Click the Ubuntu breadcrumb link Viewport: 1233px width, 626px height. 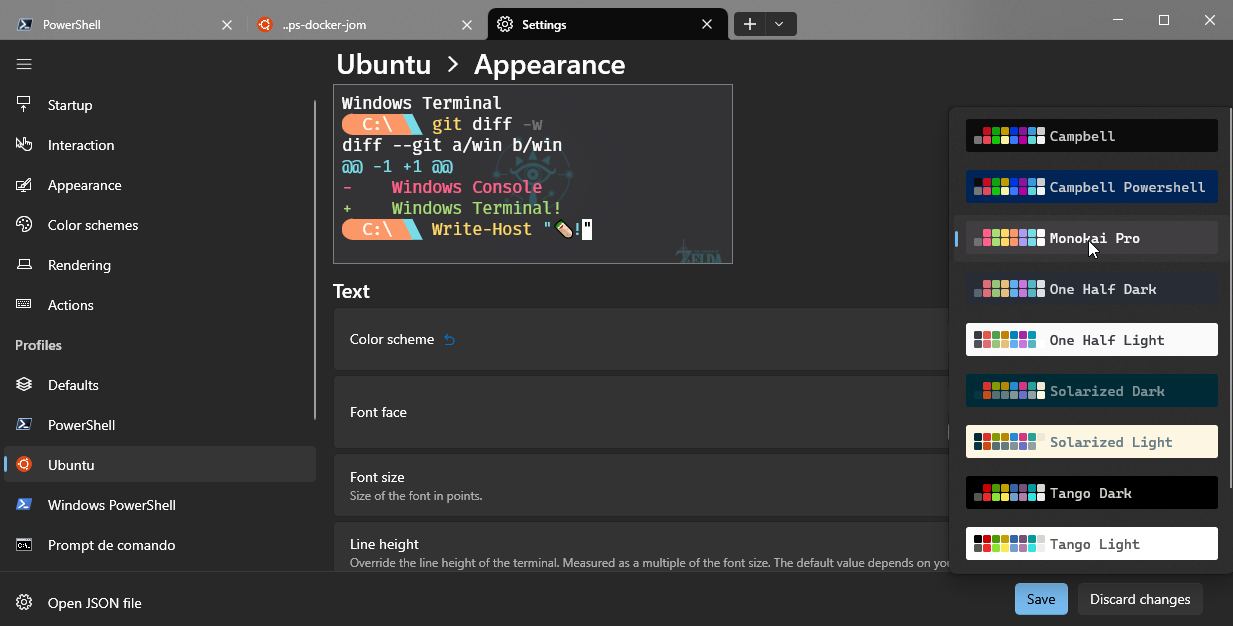(x=384, y=65)
